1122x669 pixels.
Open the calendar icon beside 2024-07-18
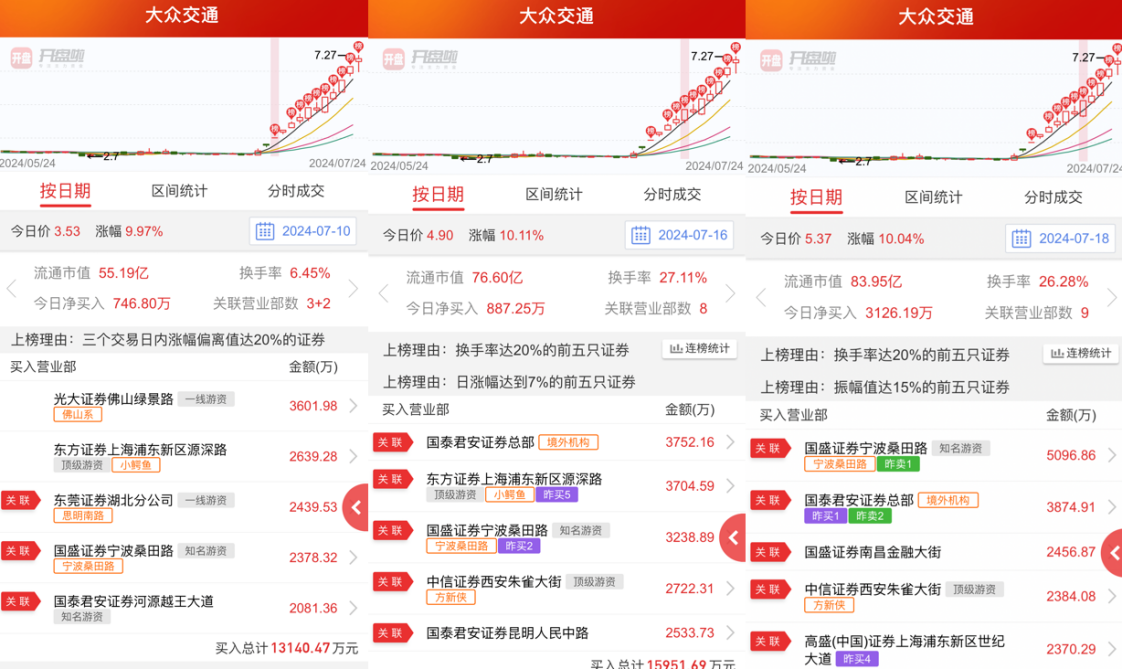pos(1021,238)
